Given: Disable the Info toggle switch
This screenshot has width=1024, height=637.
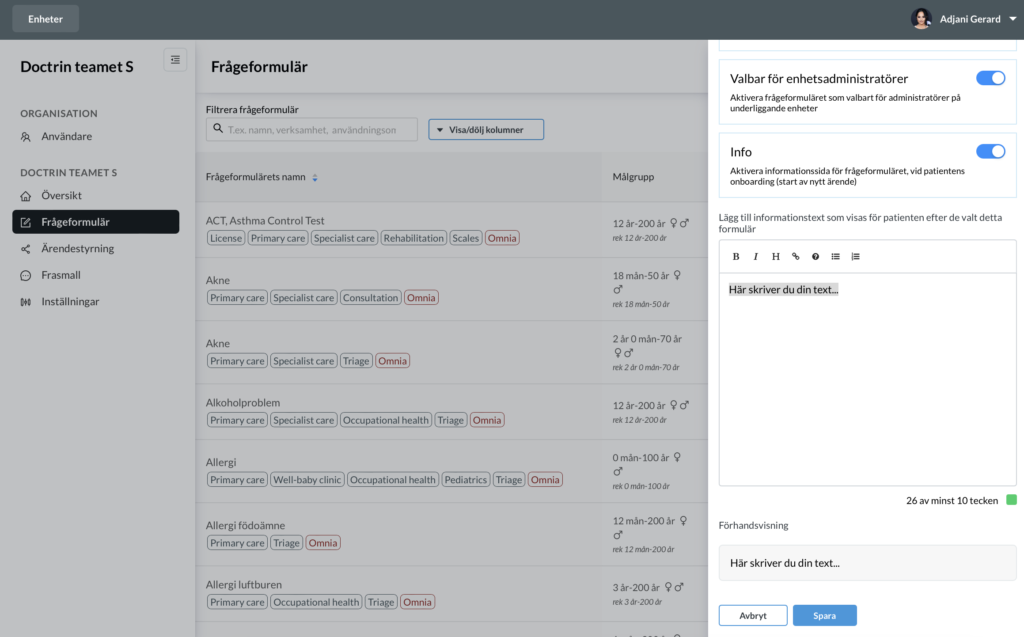Looking at the screenshot, I should (x=991, y=151).
